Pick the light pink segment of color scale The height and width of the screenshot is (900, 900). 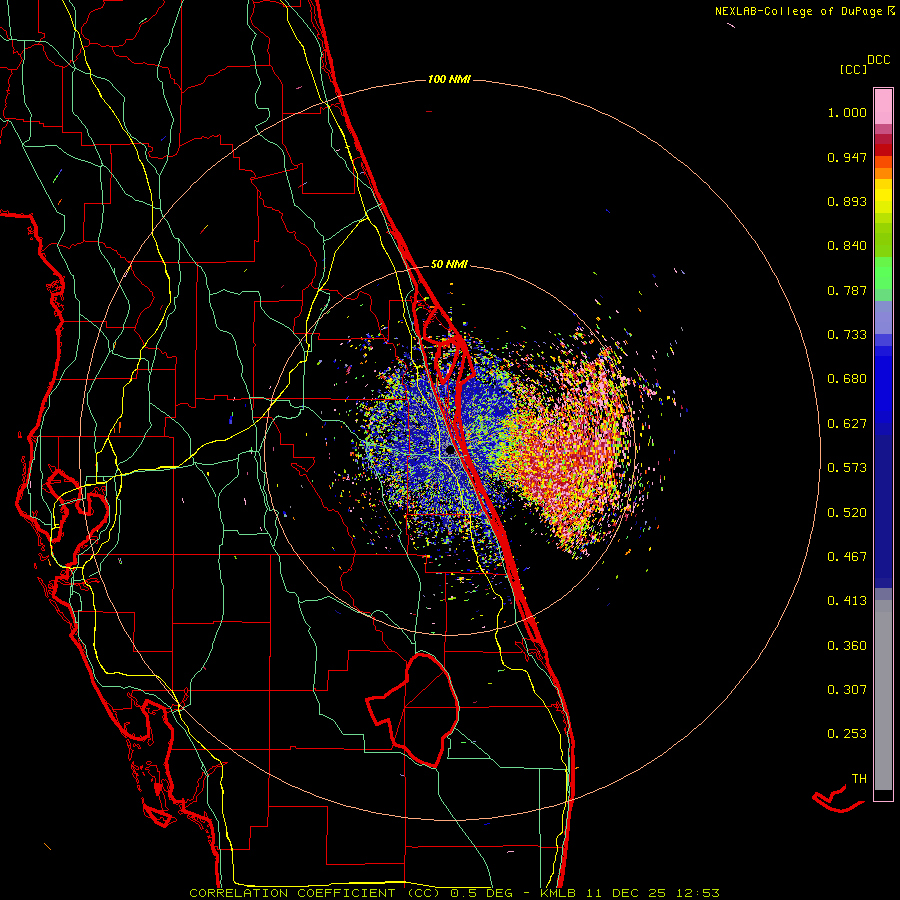pos(883,107)
